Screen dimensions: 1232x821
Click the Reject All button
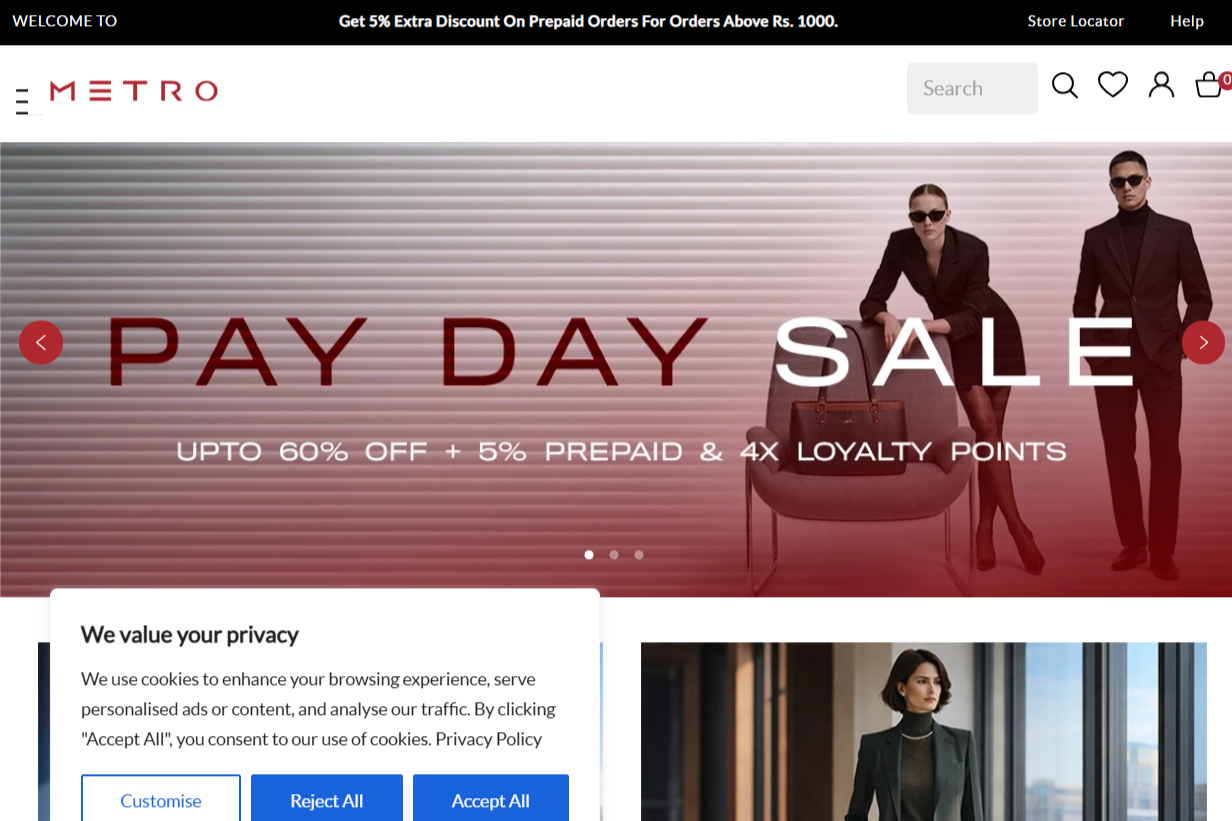(x=327, y=800)
